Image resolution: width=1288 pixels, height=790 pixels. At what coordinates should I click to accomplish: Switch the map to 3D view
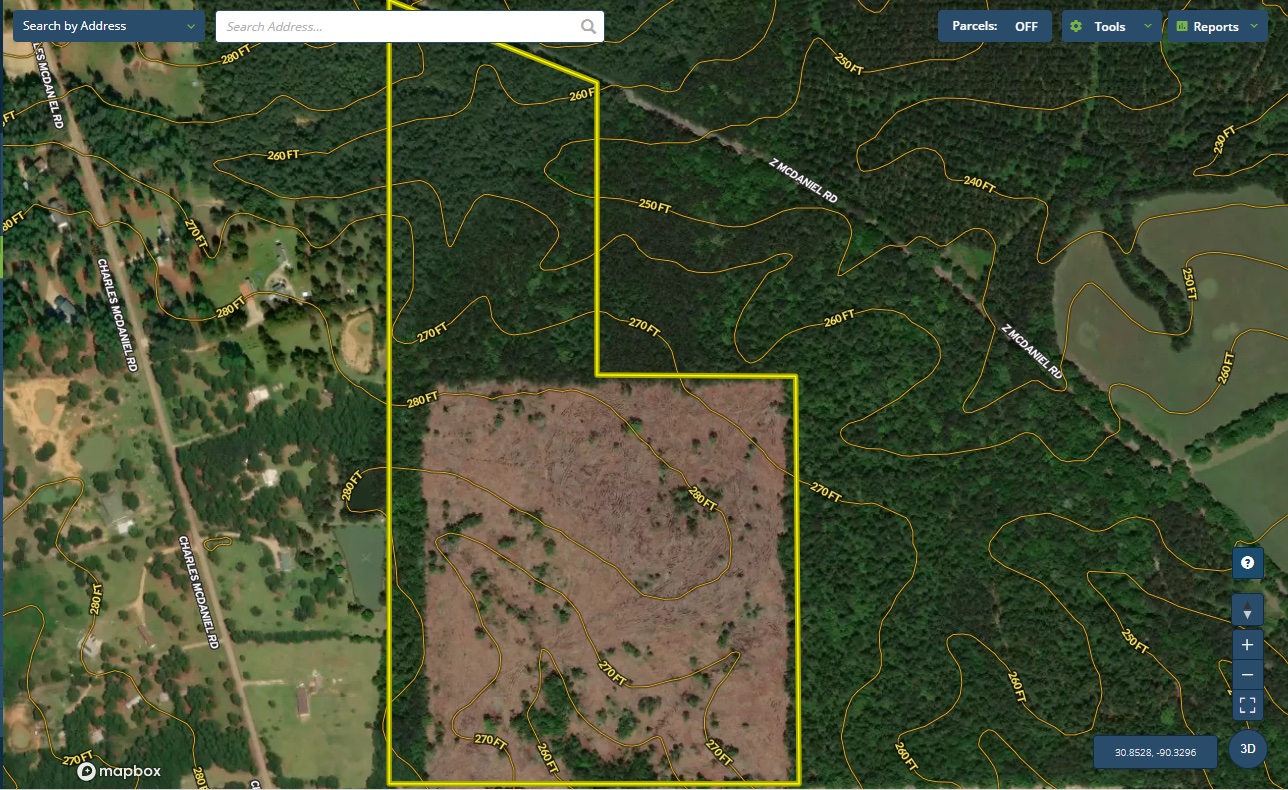(1247, 748)
